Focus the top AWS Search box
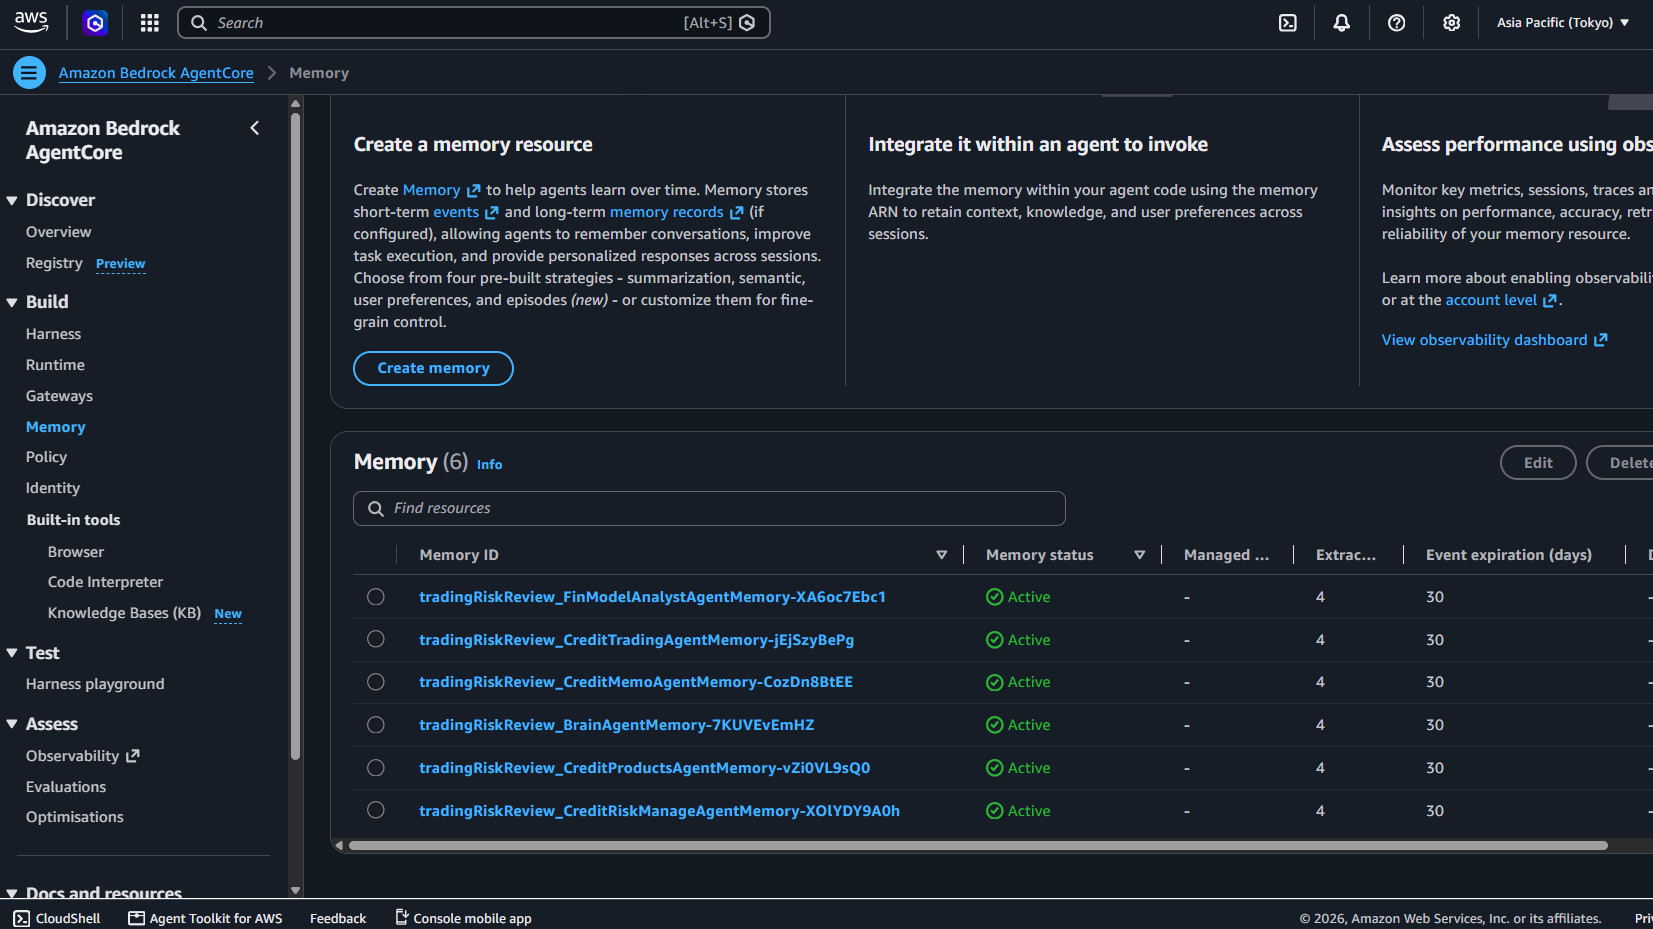Image resolution: width=1653 pixels, height=929 pixels. (473, 23)
